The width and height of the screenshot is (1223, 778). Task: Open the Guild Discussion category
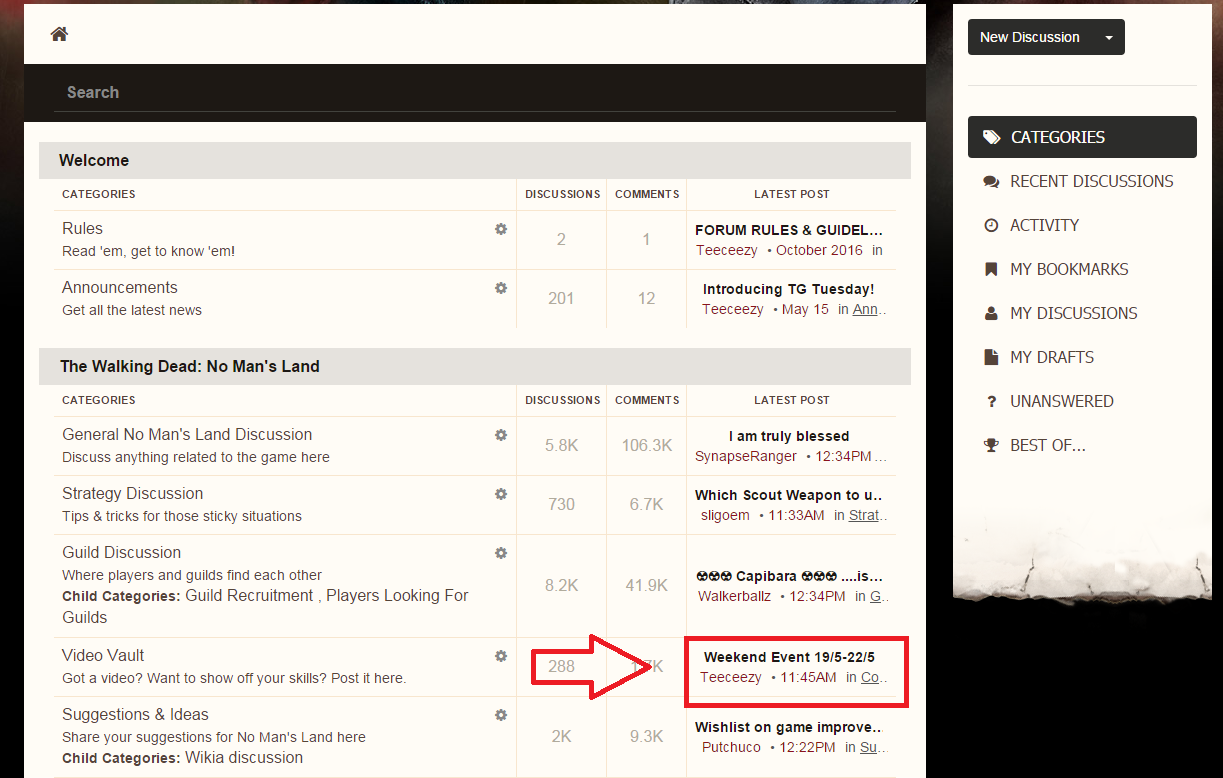coord(121,552)
